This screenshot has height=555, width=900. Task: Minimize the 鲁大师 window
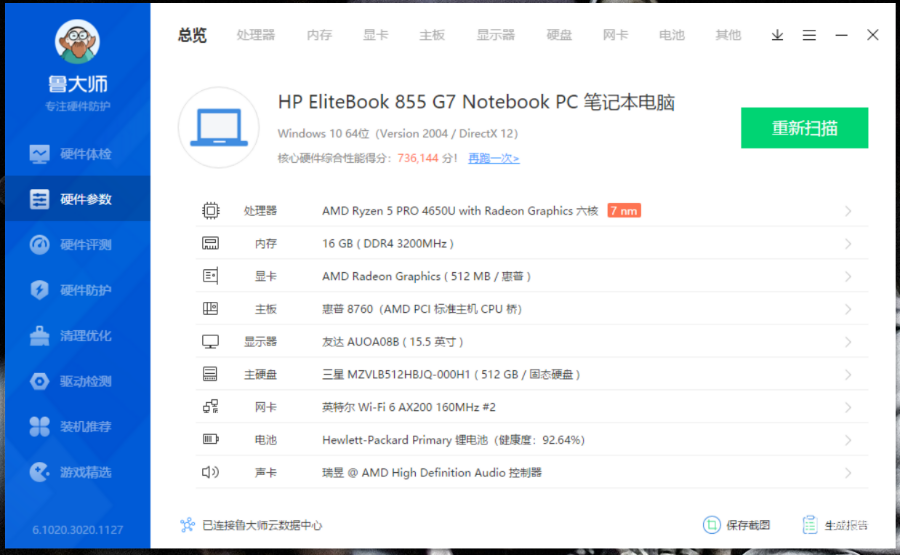(x=841, y=36)
